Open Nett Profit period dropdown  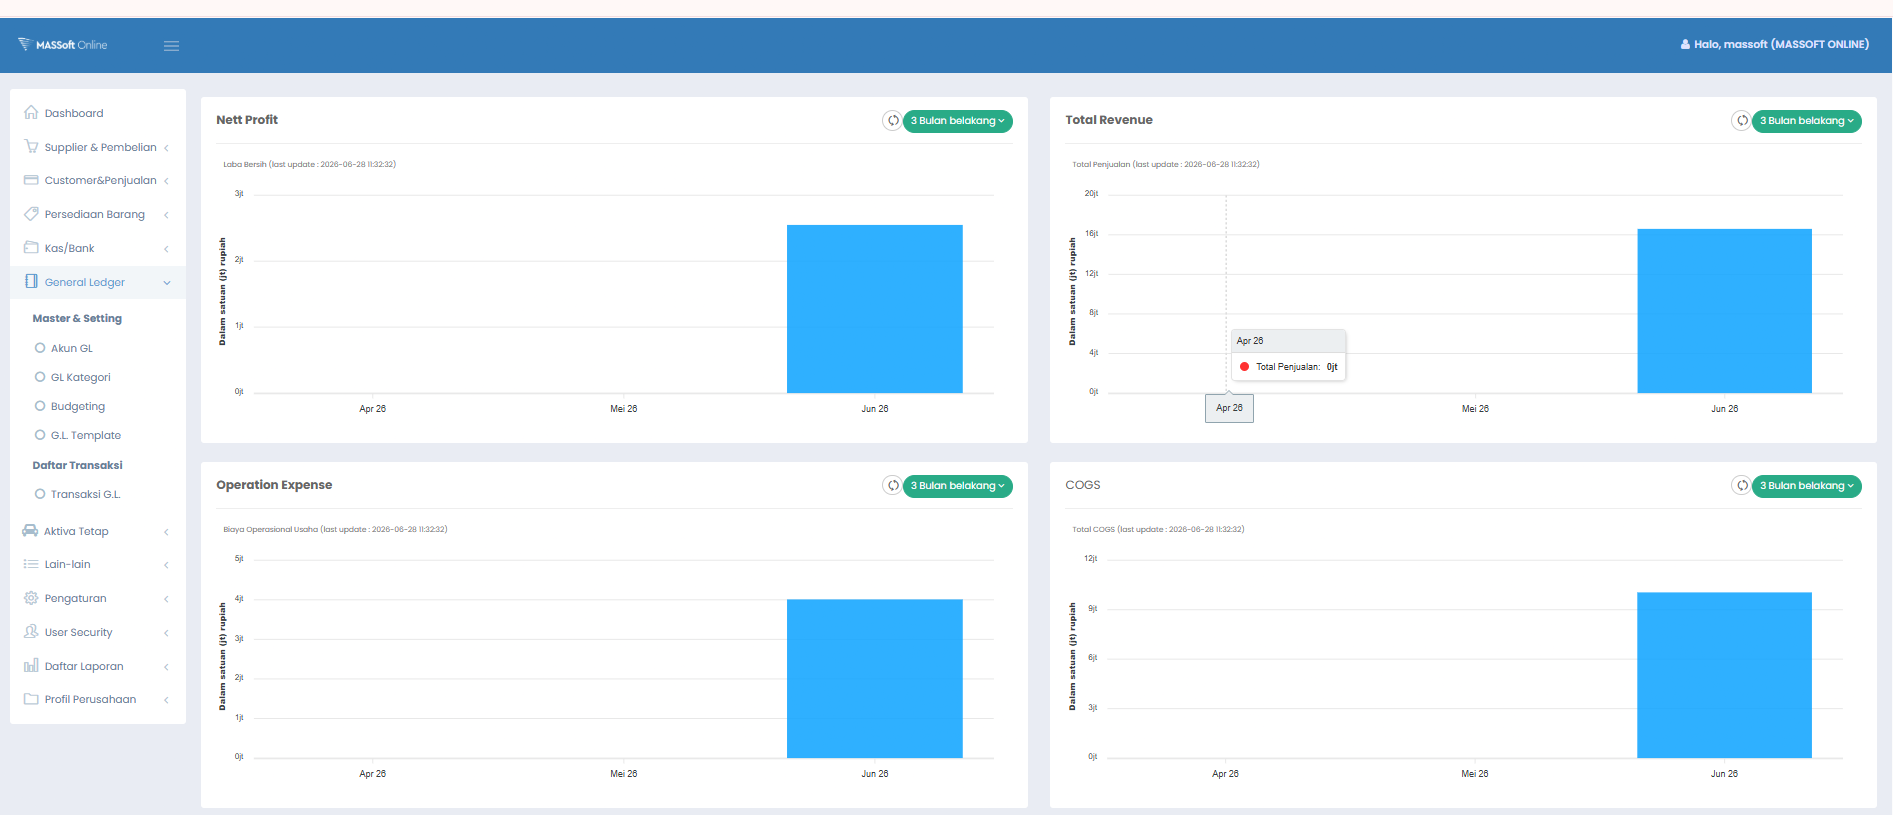tap(958, 121)
